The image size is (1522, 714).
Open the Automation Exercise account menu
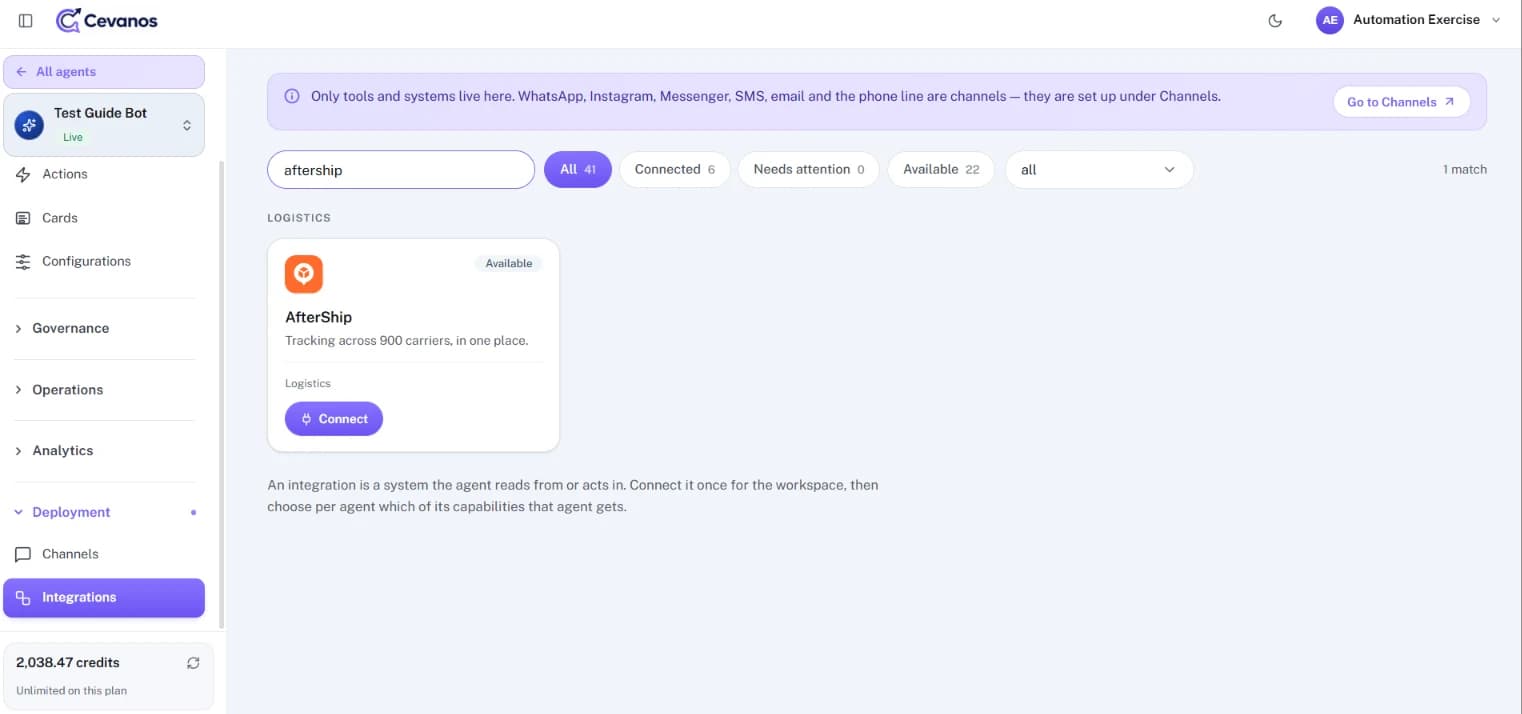(1409, 21)
